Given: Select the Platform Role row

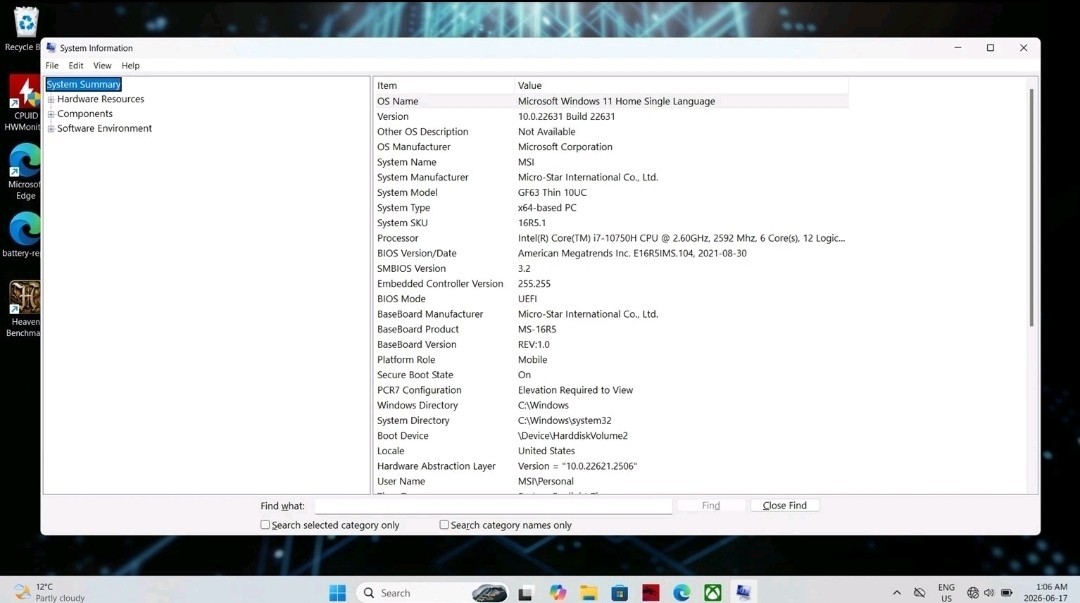Looking at the screenshot, I should [x=611, y=360].
